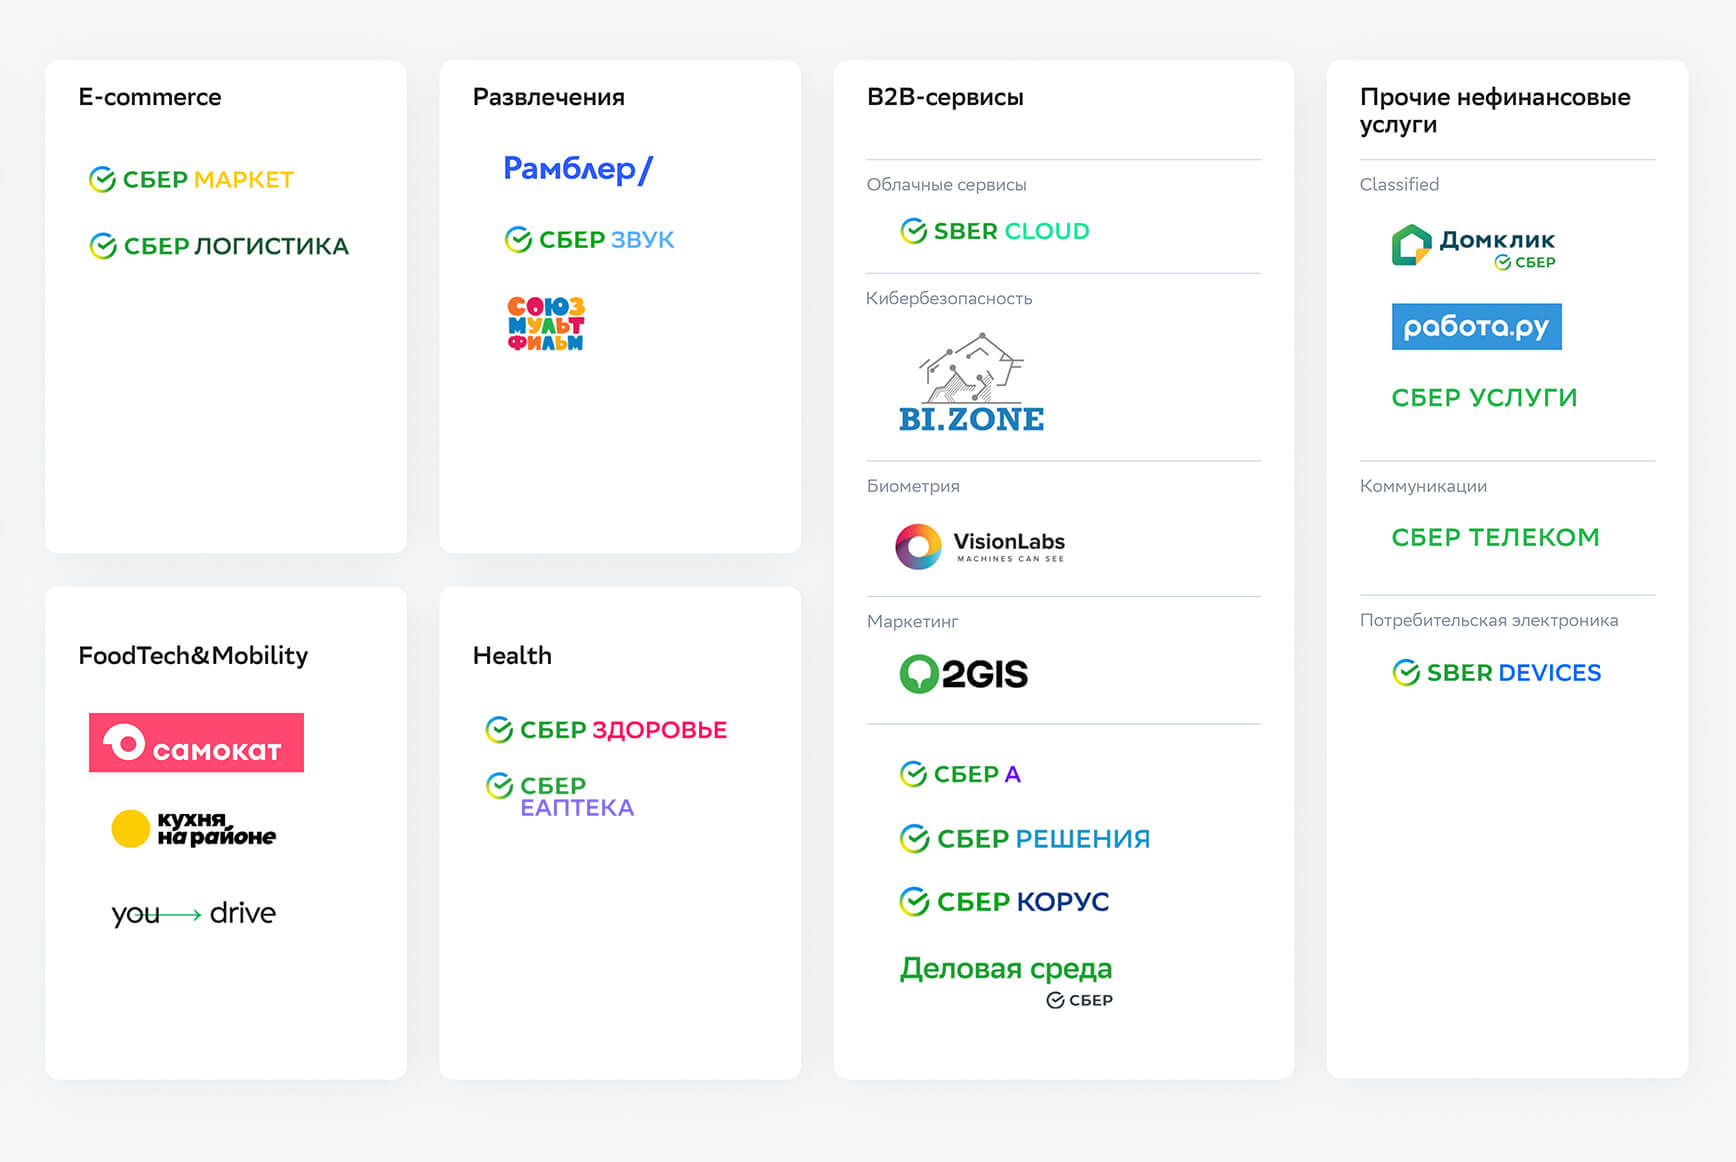Viewport: 1736px width, 1162px height.
Task: Select the Маркетинг subheading
Action: pos(912,622)
